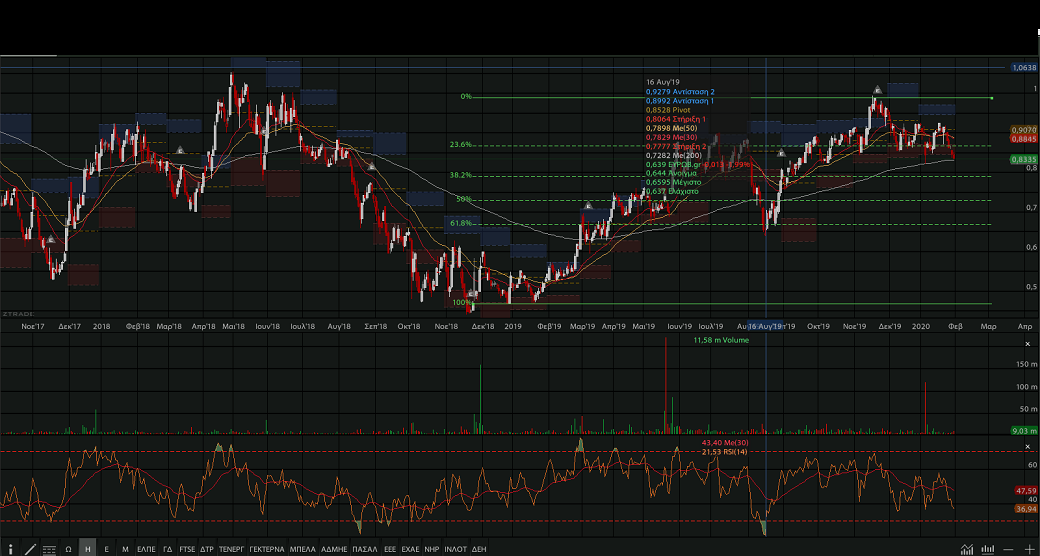Click the info icon in bottom toolbar
Screen dimensions: 1040x556
coord(9,549)
